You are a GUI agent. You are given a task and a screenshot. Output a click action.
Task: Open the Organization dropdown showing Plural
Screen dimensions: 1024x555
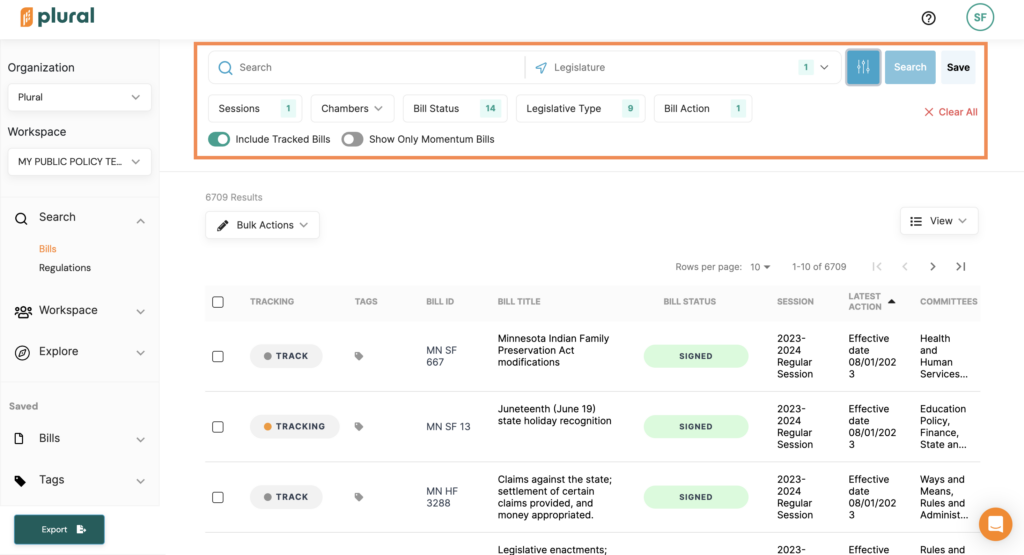click(x=79, y=97)
